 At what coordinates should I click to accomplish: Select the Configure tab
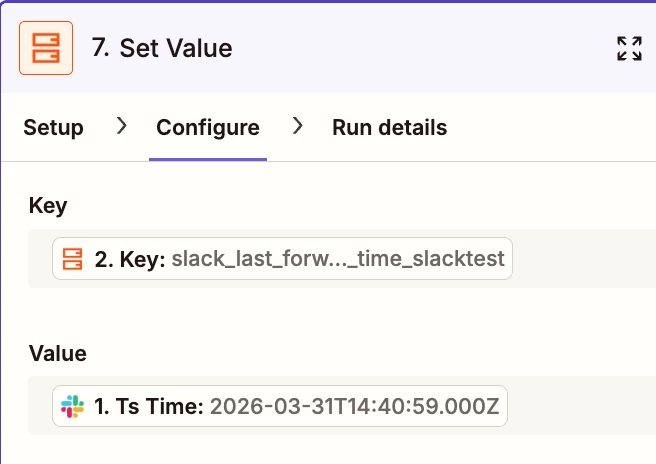coord(208,128)
